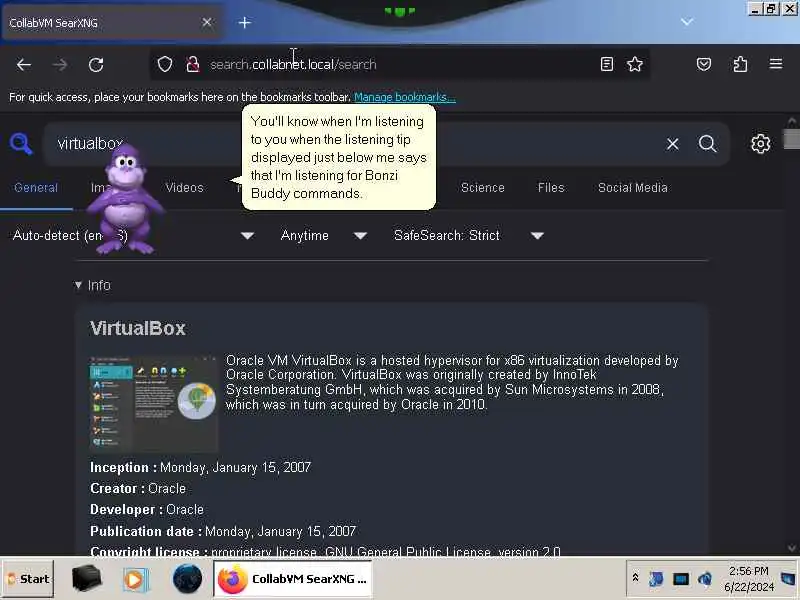Close the CollabVM SearXNG tab
The width and height of the screenshot is (800, 600).
point(207,22)
